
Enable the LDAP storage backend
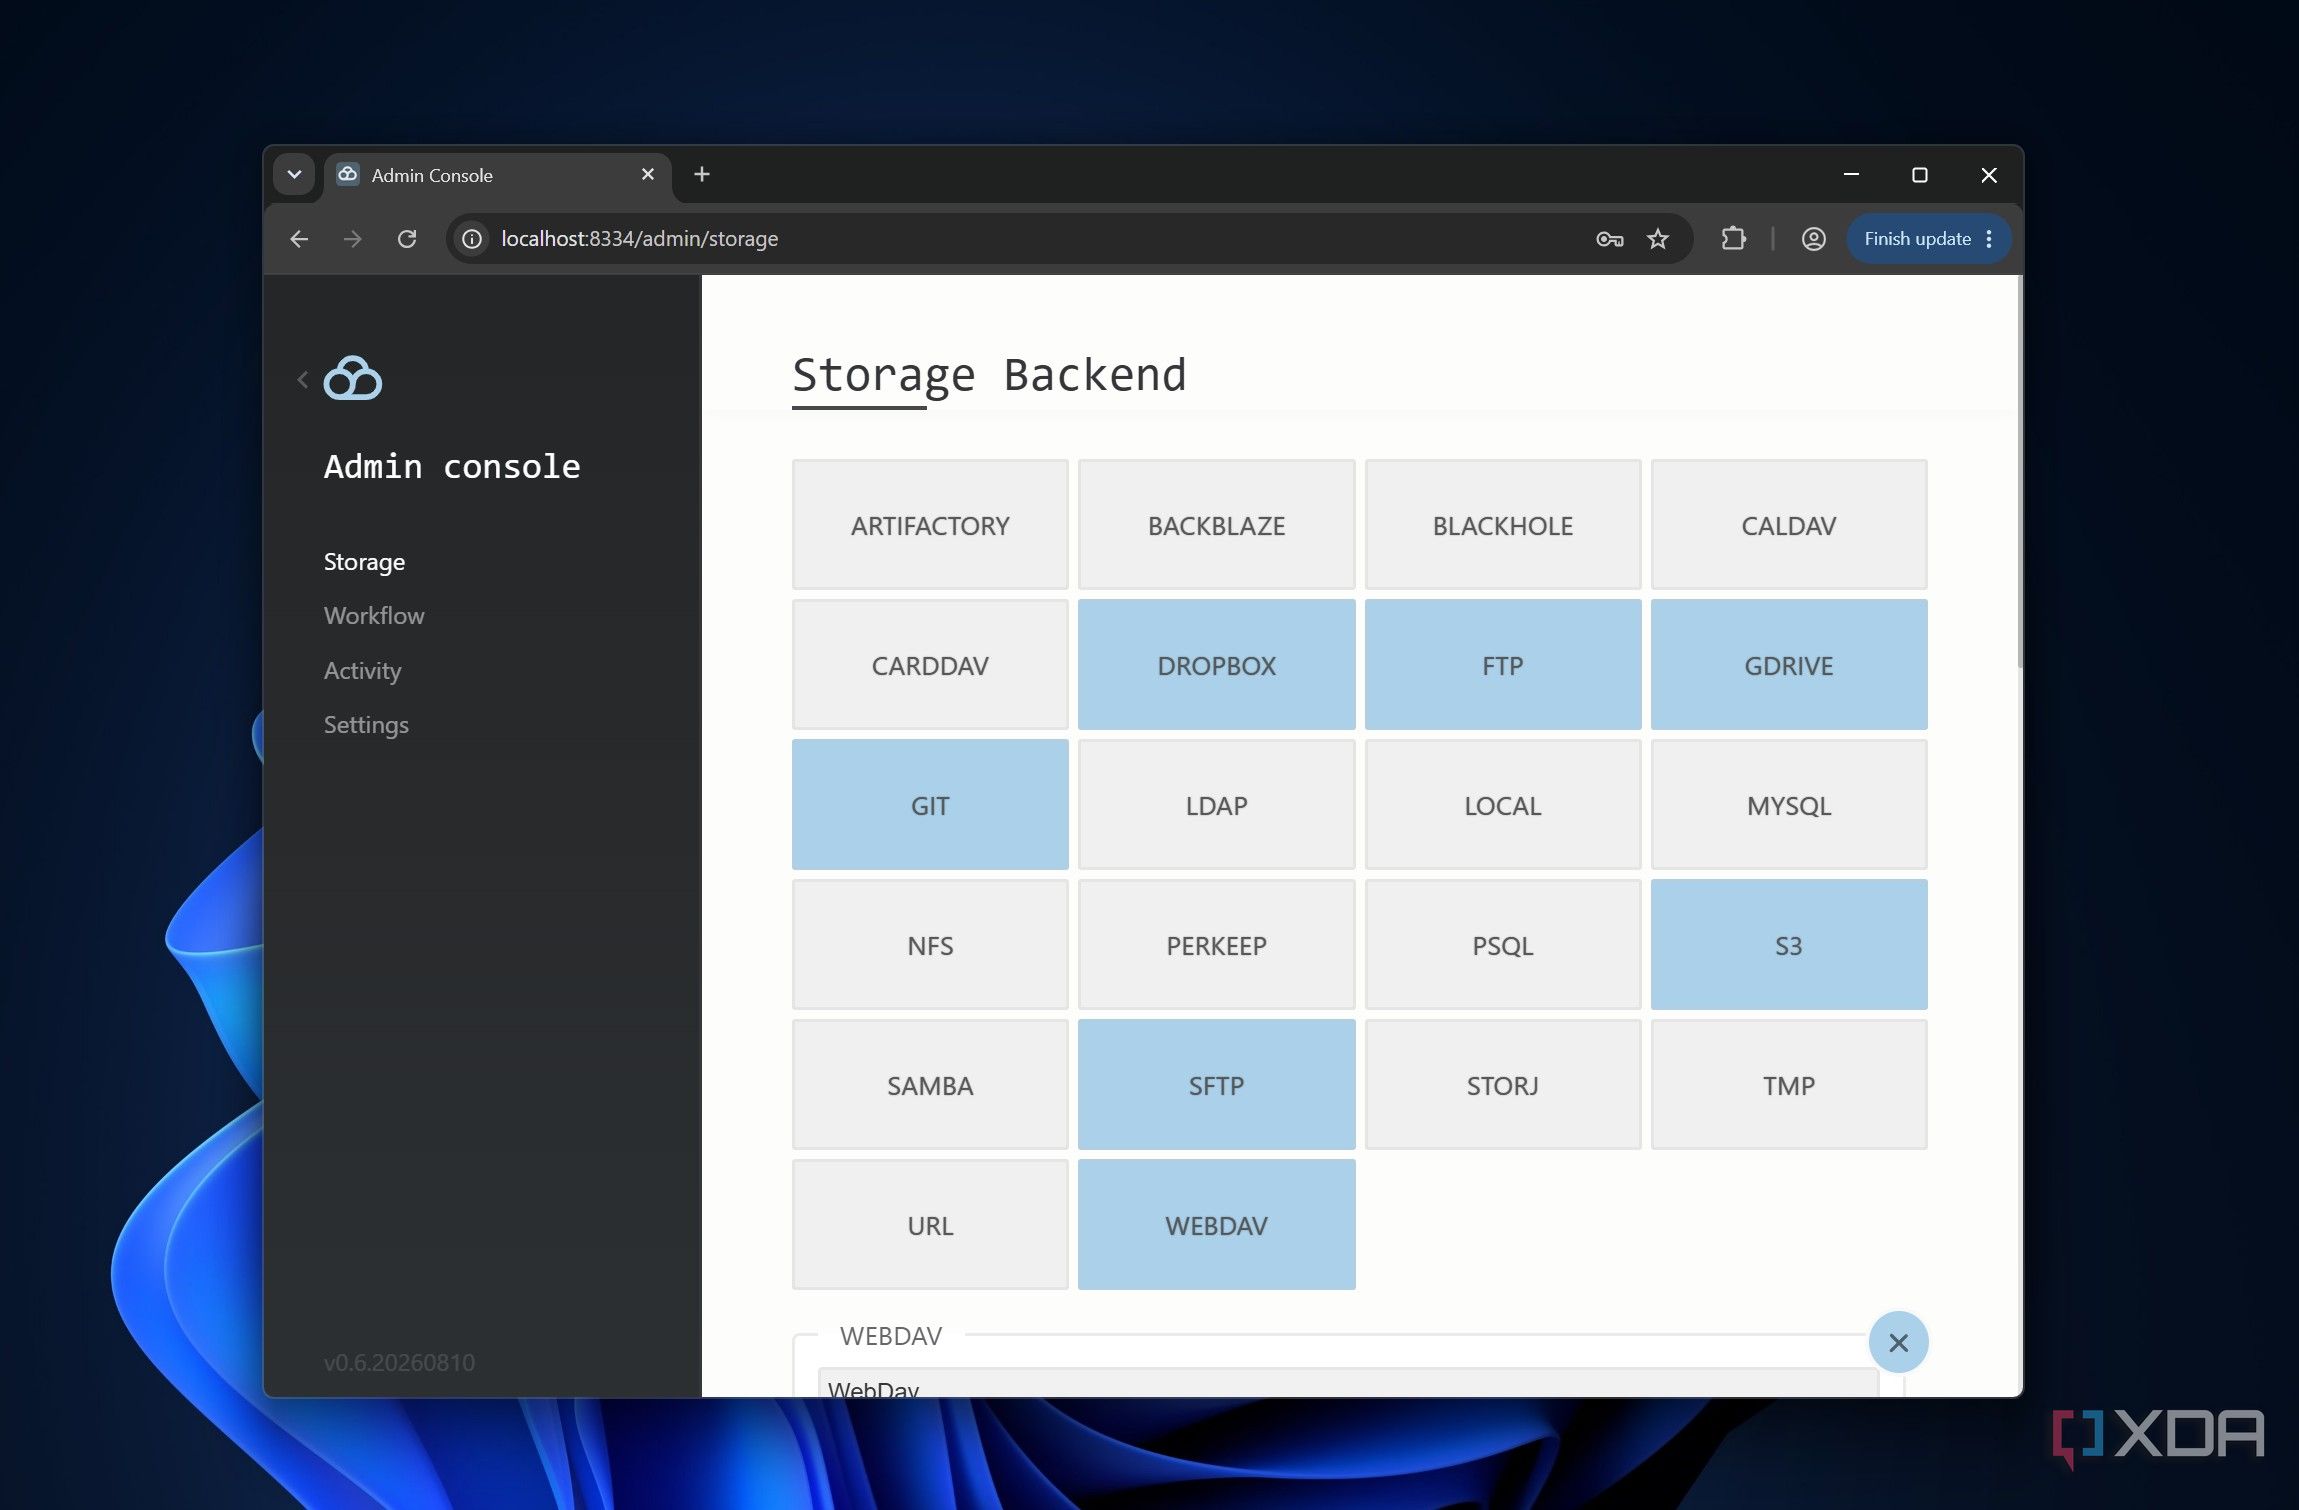(x=1216, y=805)
